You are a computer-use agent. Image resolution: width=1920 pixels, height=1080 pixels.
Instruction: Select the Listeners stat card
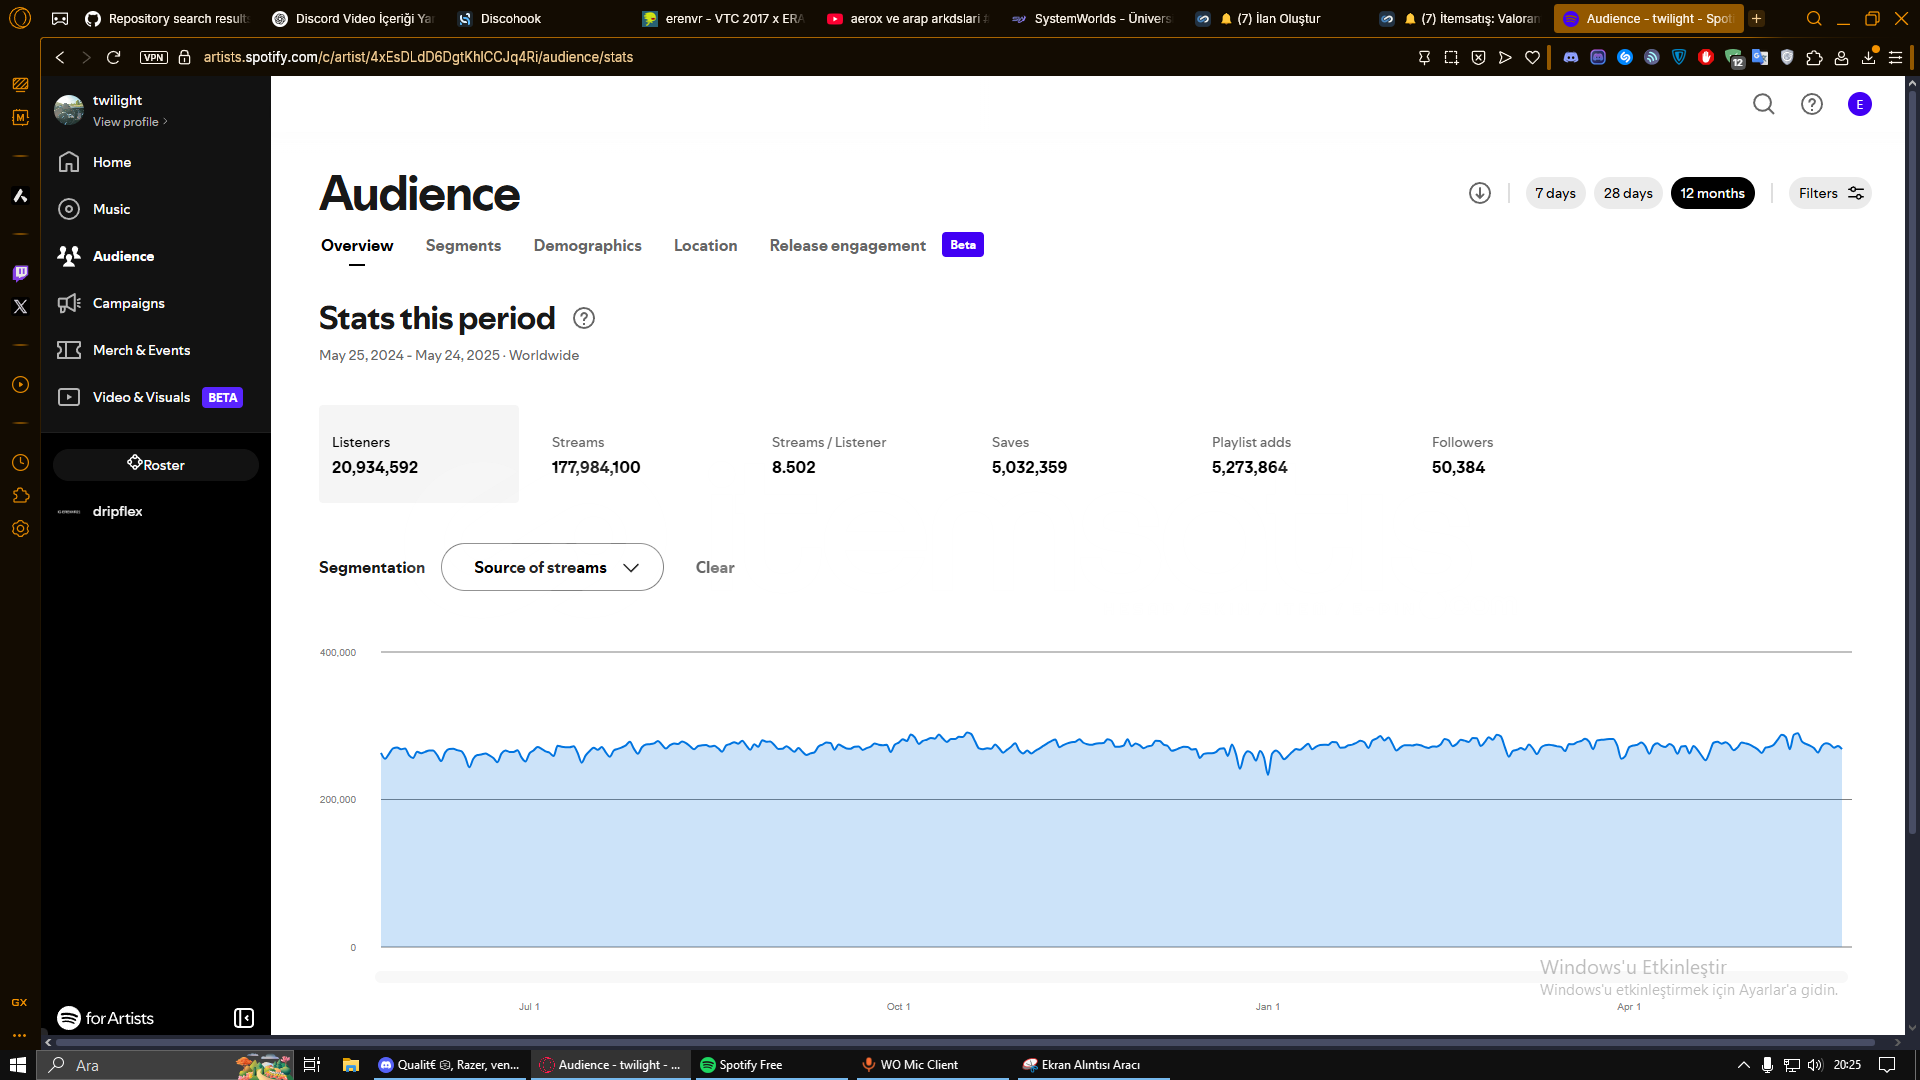[x=419, y=454]
